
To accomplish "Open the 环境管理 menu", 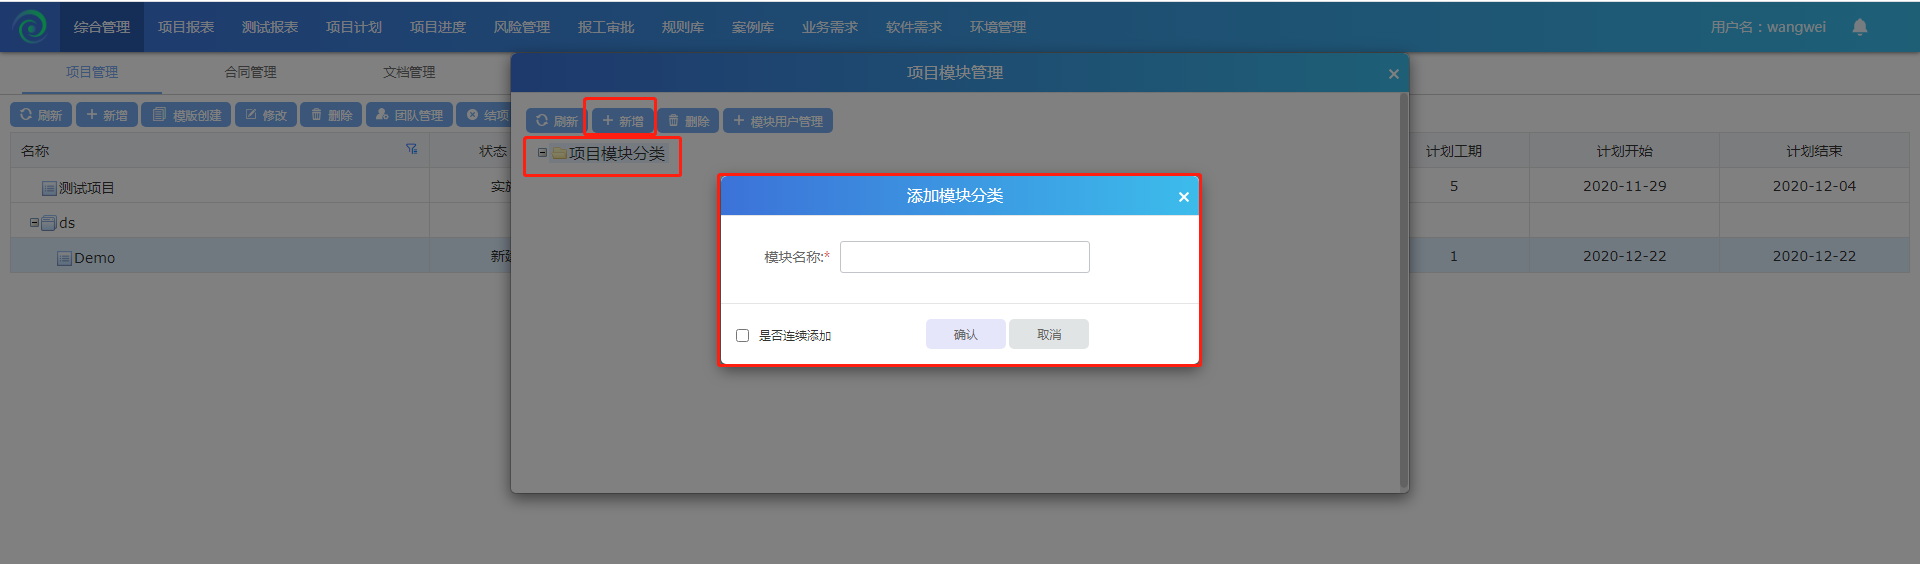I will (x=998, y=27).
